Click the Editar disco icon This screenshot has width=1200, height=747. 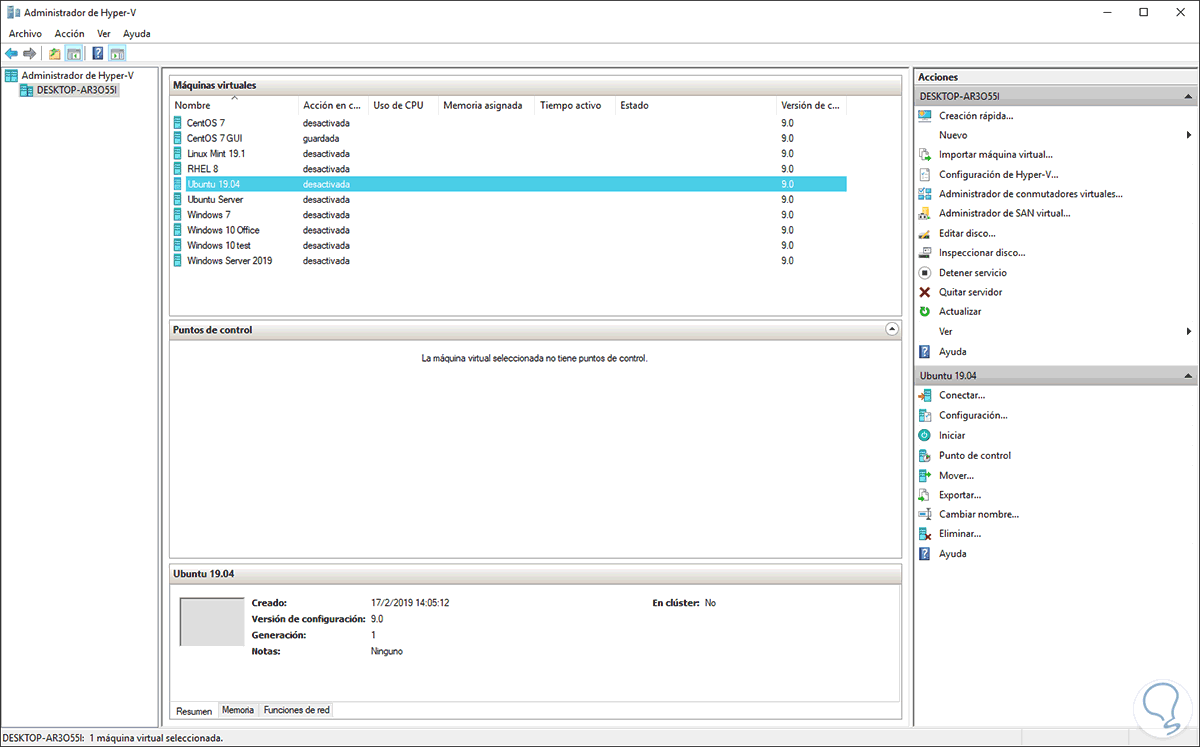tap(925, 233)
